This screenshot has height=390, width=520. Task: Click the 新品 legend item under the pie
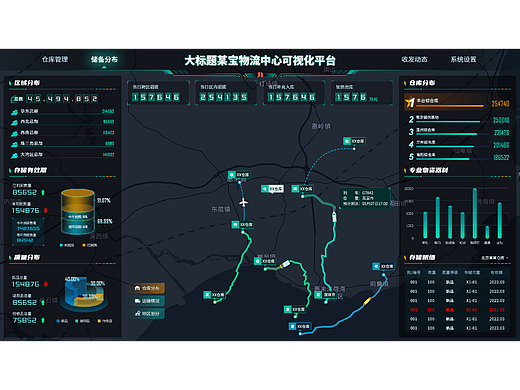[x=62, y=321]
